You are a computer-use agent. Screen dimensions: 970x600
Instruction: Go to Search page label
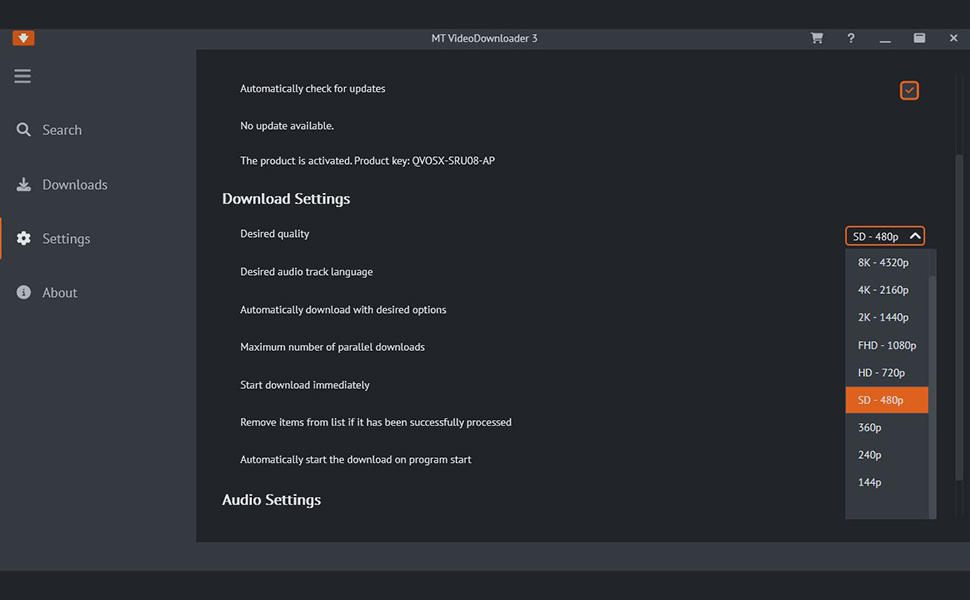(x=62, y=130)
